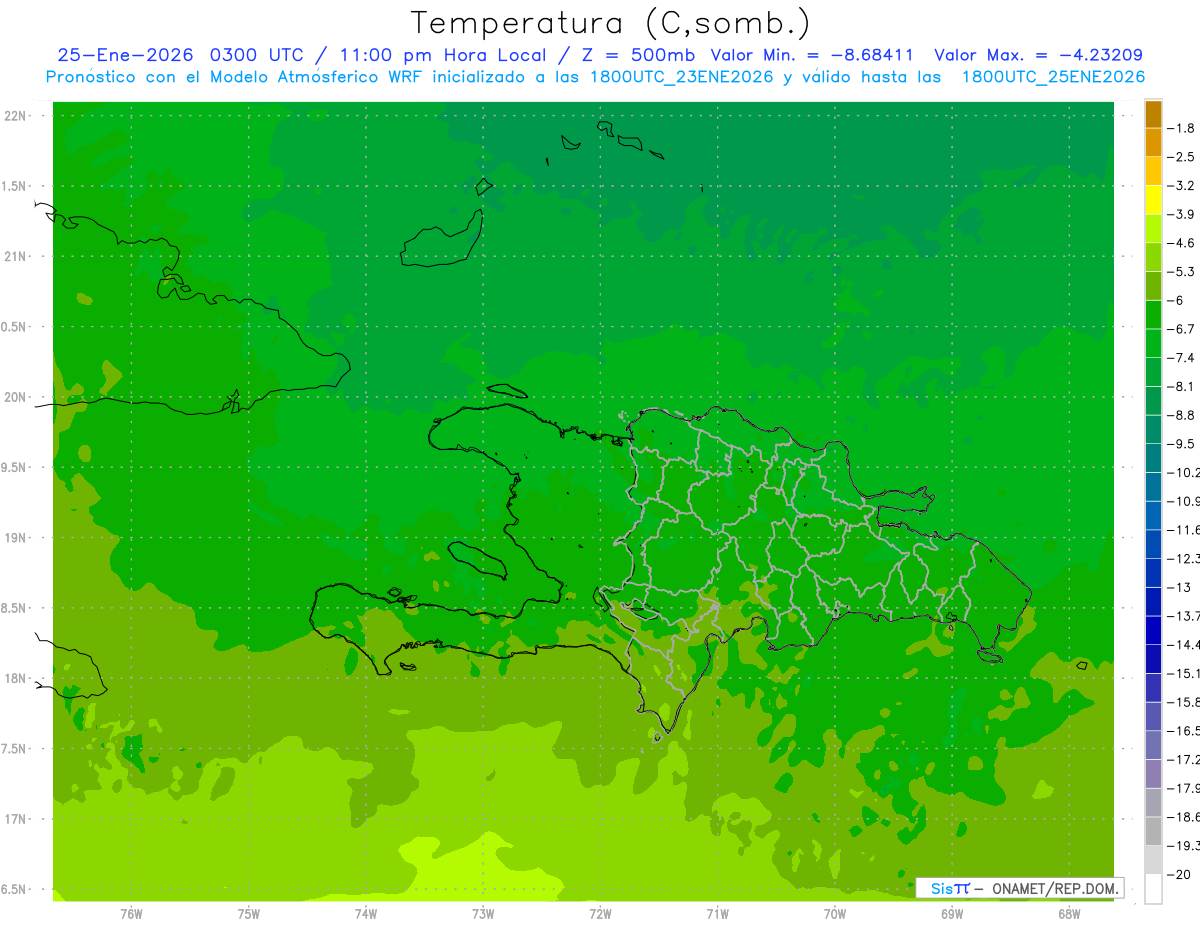Click the 19.5N latitude axis label
Image resolution: width=1200 pixels, height=927 pixels.
point(14,468)
